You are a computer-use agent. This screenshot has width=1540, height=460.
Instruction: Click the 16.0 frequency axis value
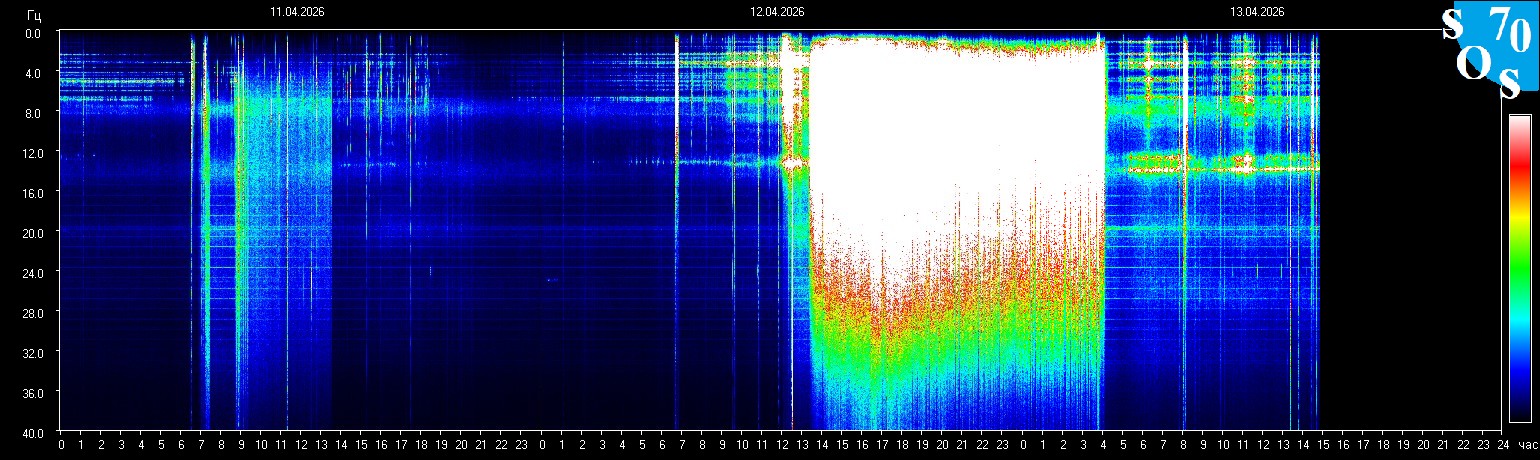pyautogui.click(x=33, y=192)
